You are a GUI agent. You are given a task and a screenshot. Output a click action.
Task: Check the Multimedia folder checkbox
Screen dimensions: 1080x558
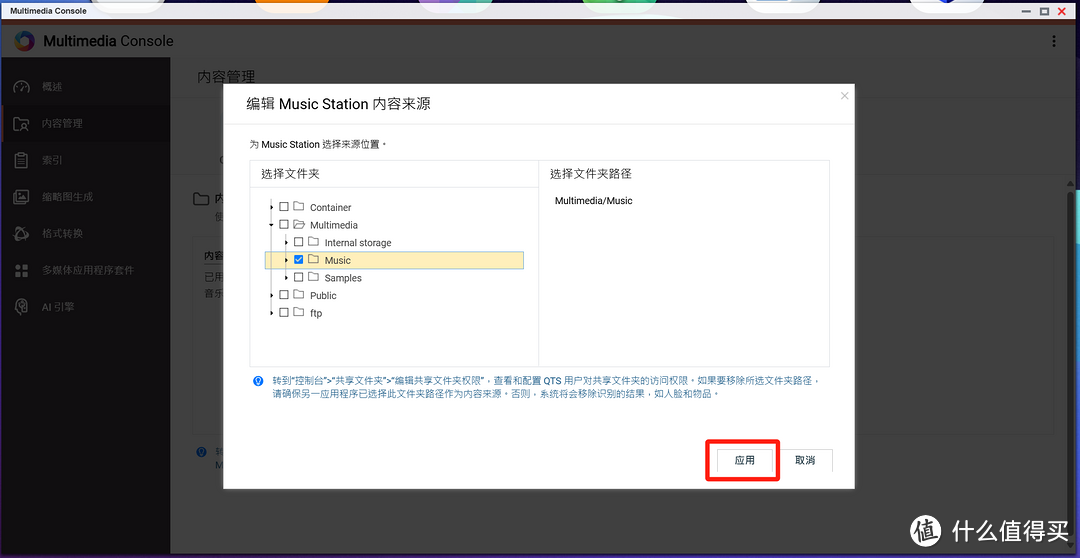coord(284,225)
